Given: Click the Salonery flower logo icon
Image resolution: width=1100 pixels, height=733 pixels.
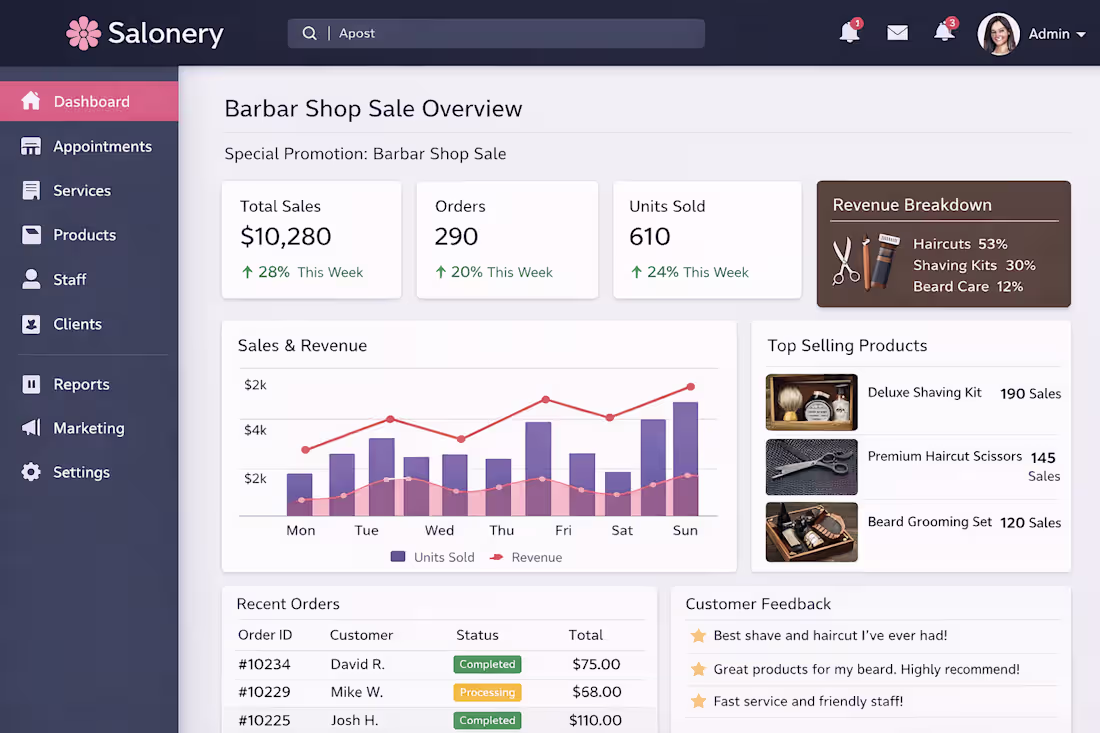Looking at the screenshot, I should [83, 33].
